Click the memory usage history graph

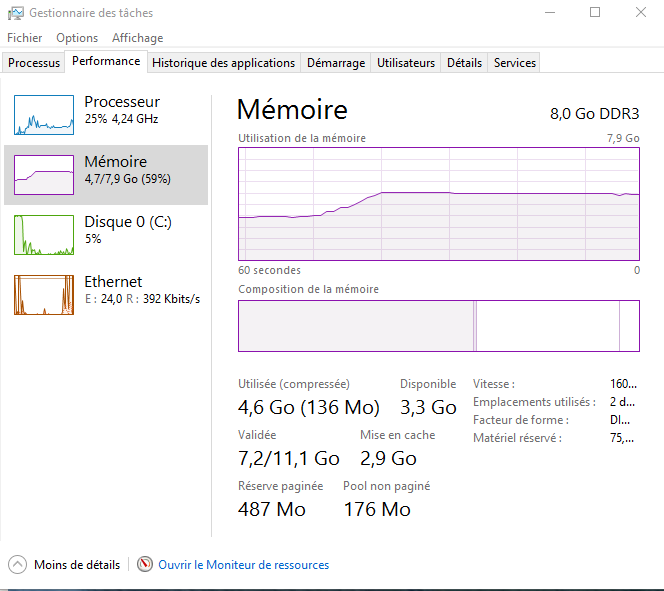(439, 204)
